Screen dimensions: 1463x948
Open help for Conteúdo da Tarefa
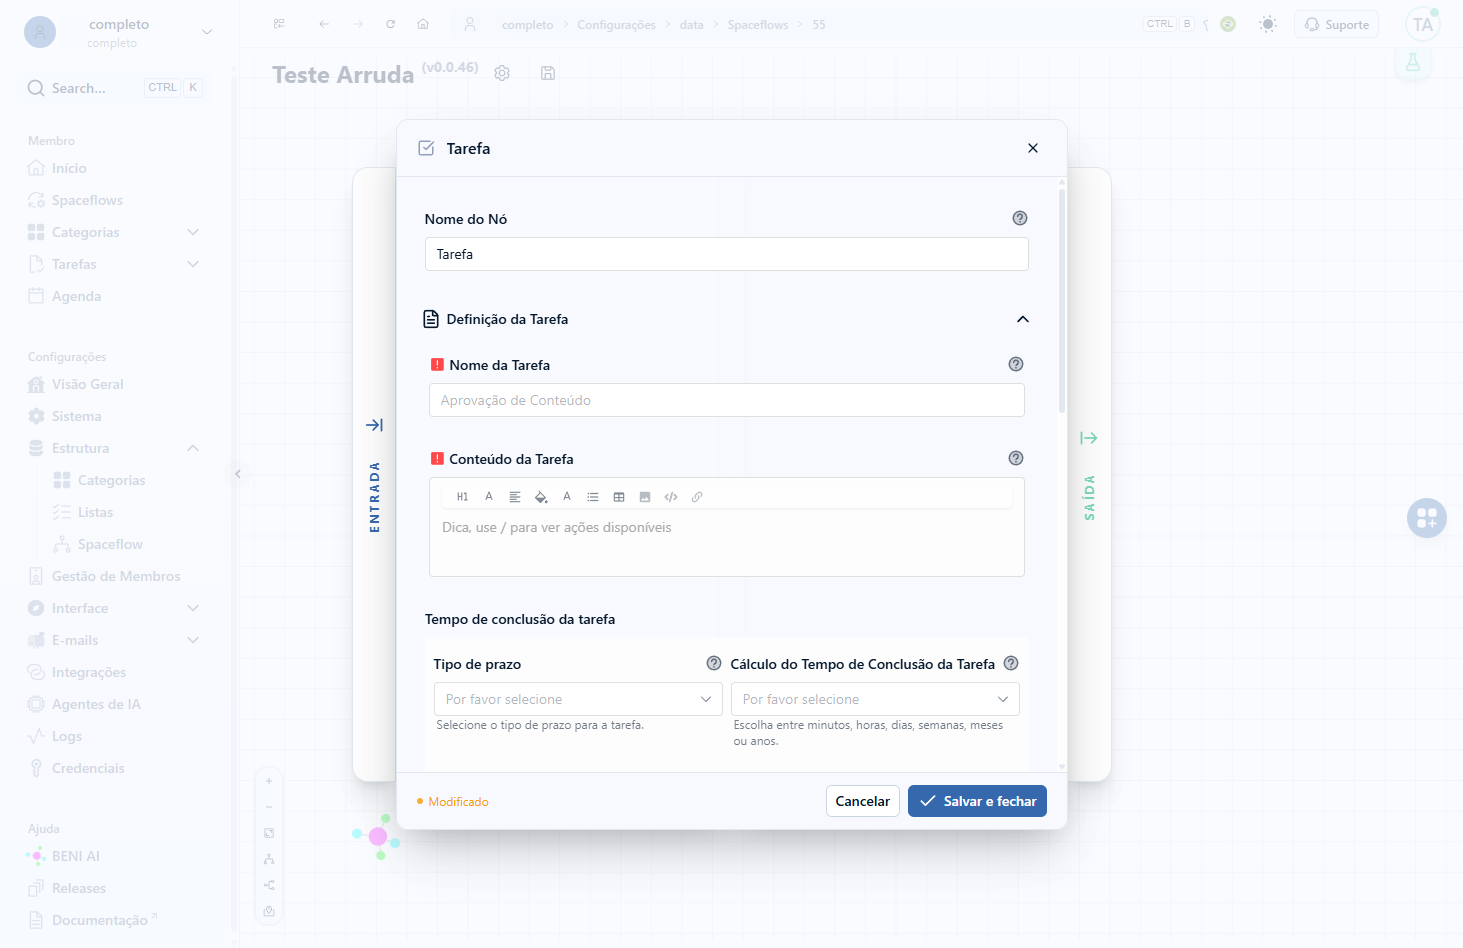[x=1016, y=458]
